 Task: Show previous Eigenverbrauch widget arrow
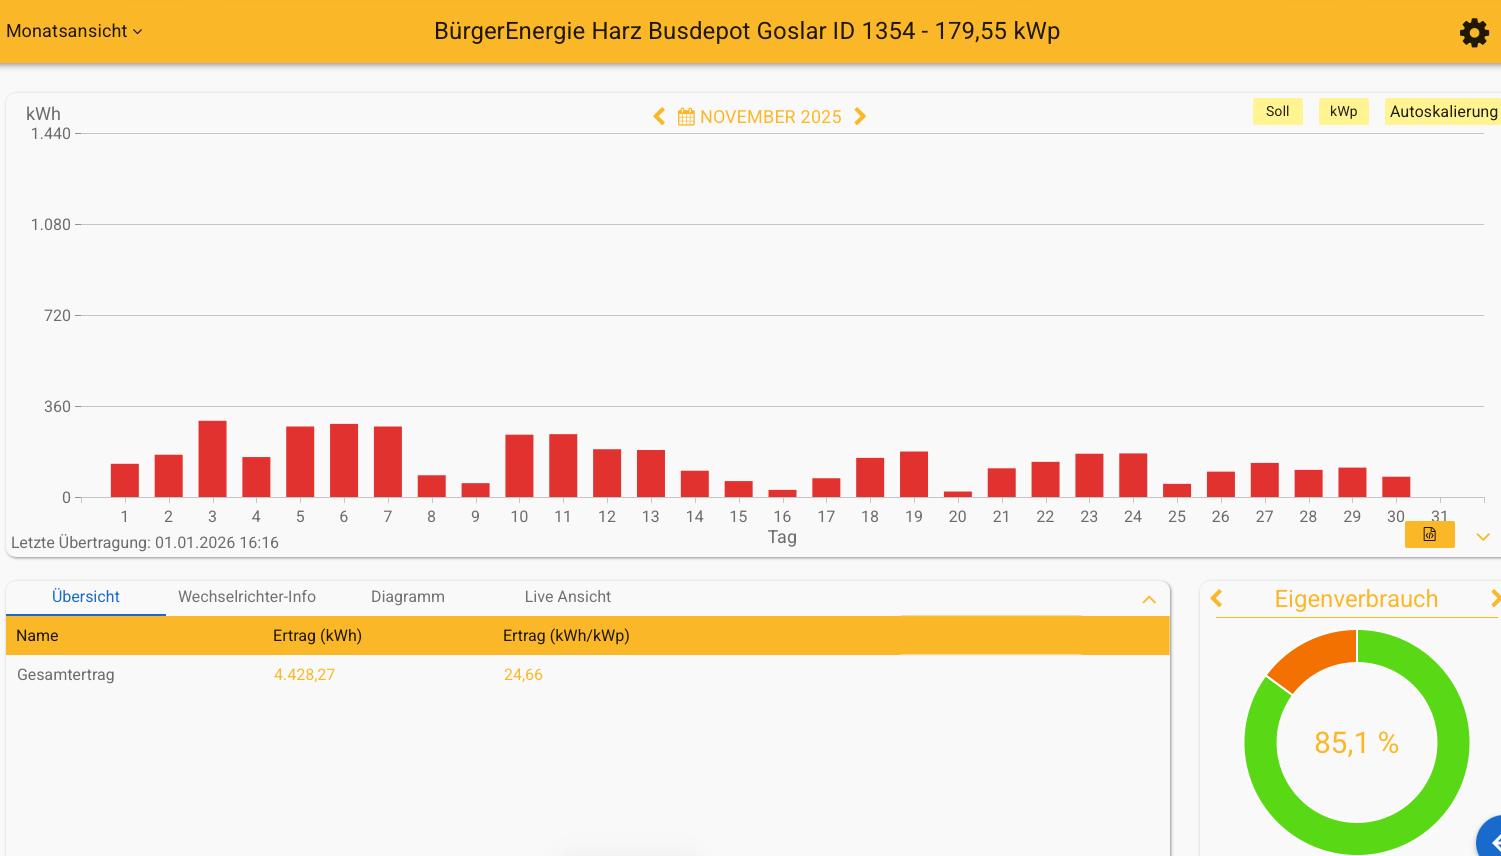(1217, 599)
